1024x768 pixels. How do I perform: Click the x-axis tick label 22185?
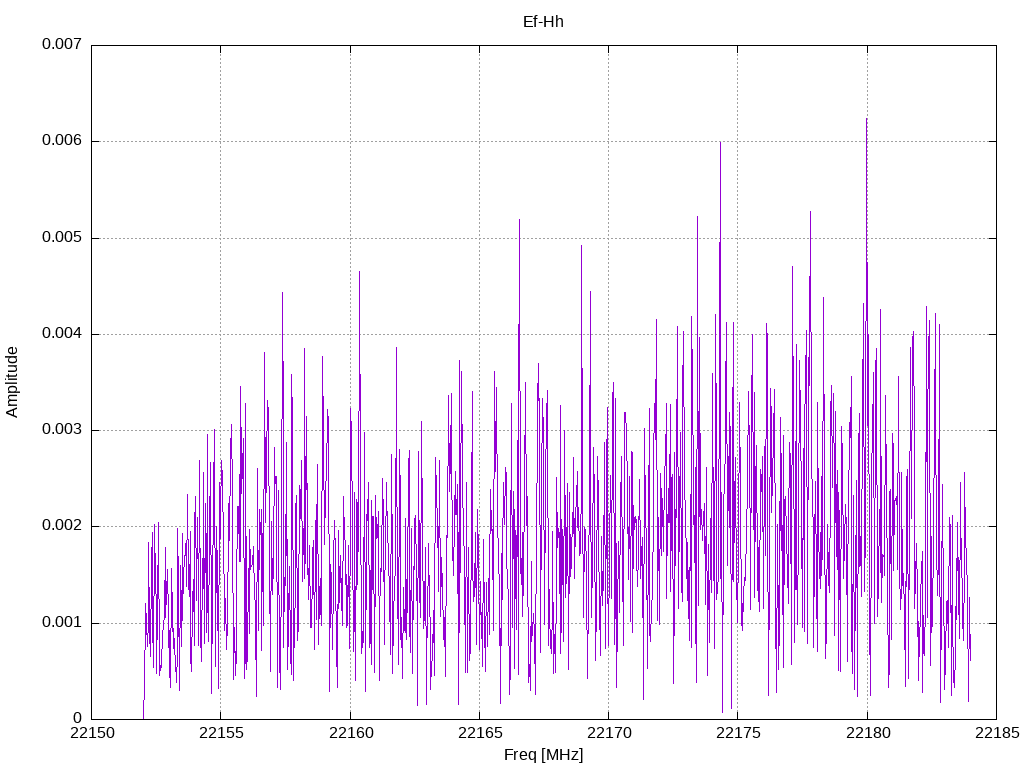tap(997, 733)
